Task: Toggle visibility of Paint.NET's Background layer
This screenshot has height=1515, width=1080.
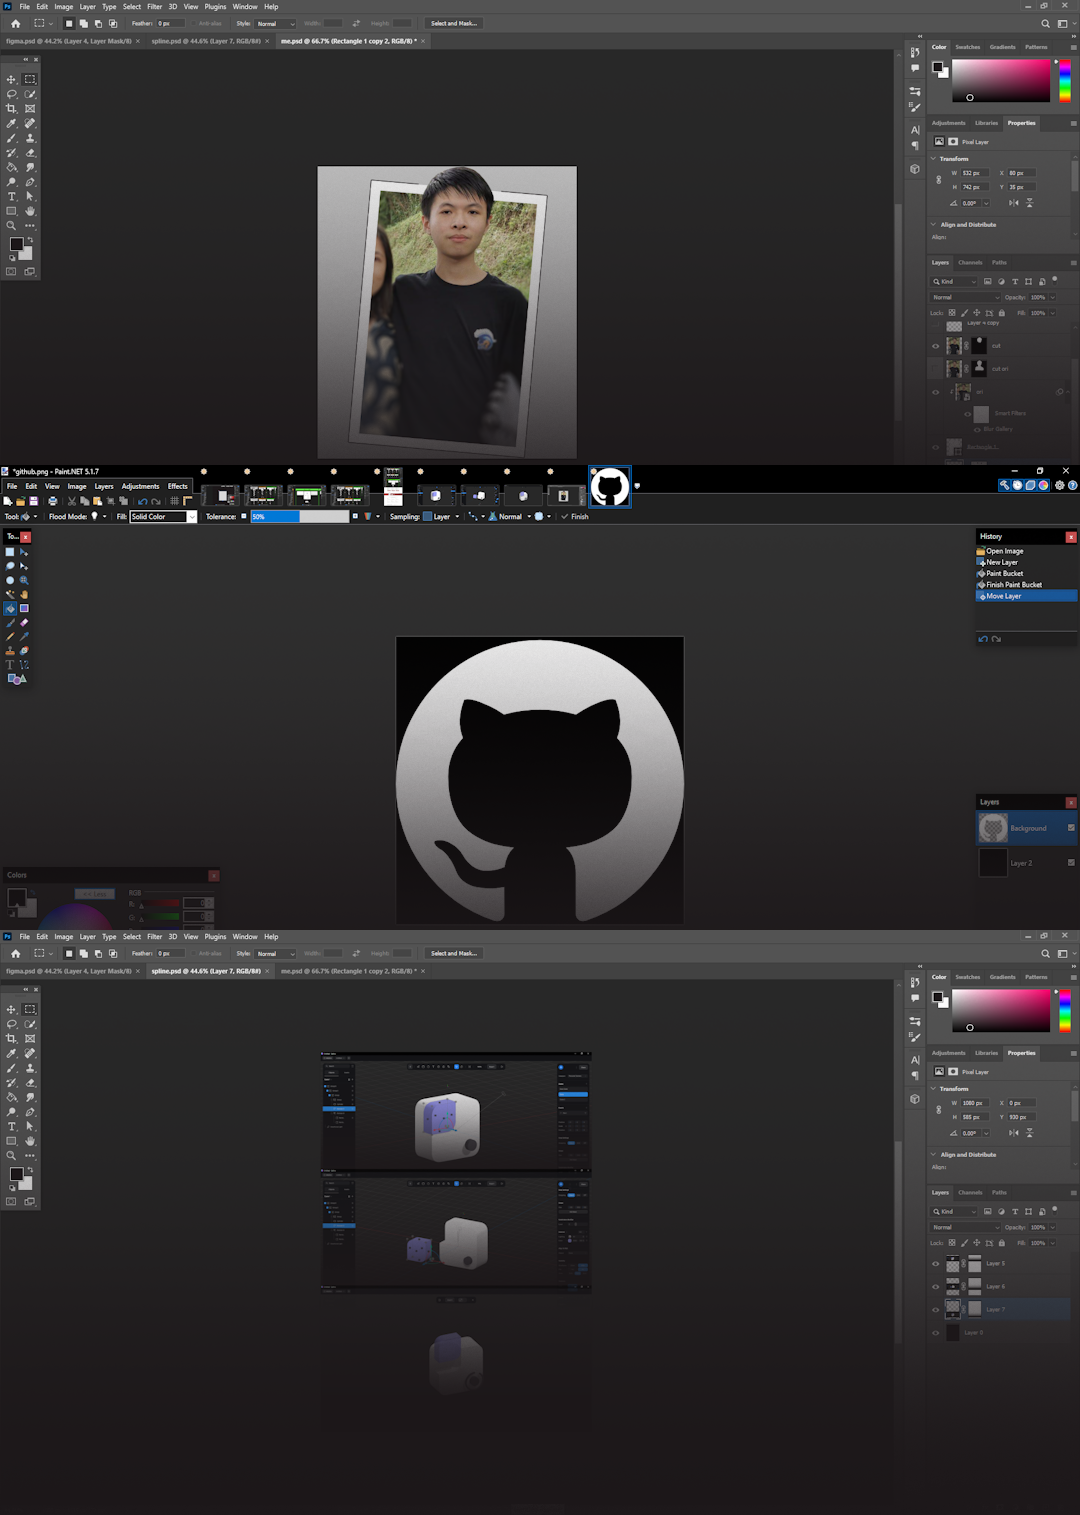Action: (x=1071, y=828)
